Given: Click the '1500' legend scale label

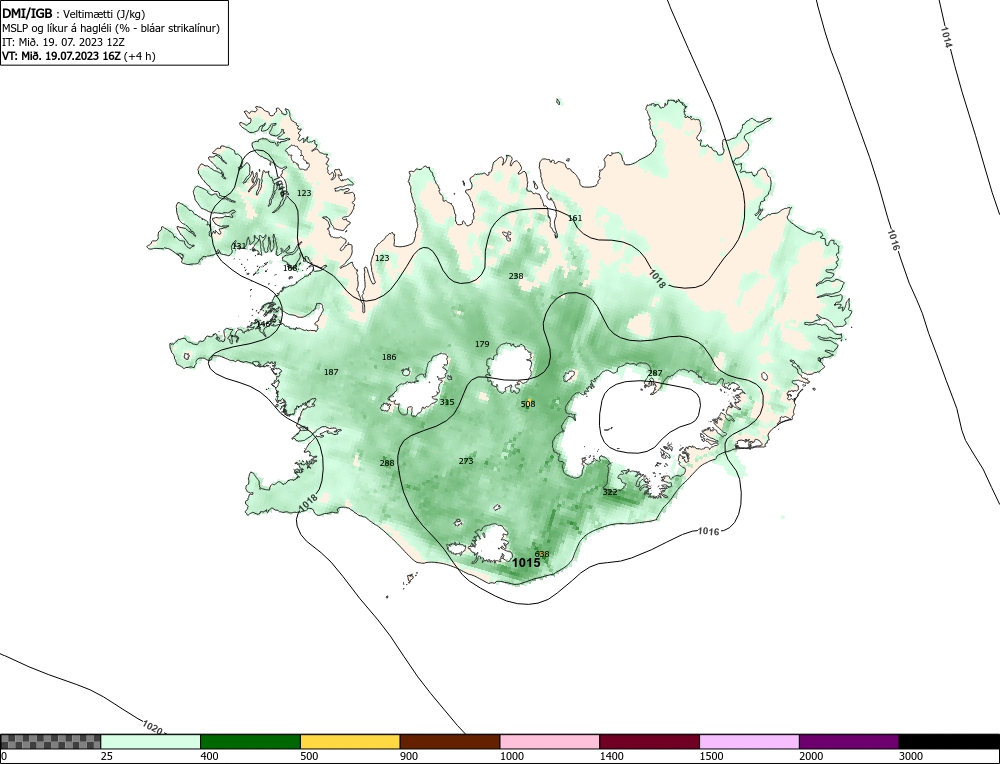Looking at the screenshot, I should point(711,756).
